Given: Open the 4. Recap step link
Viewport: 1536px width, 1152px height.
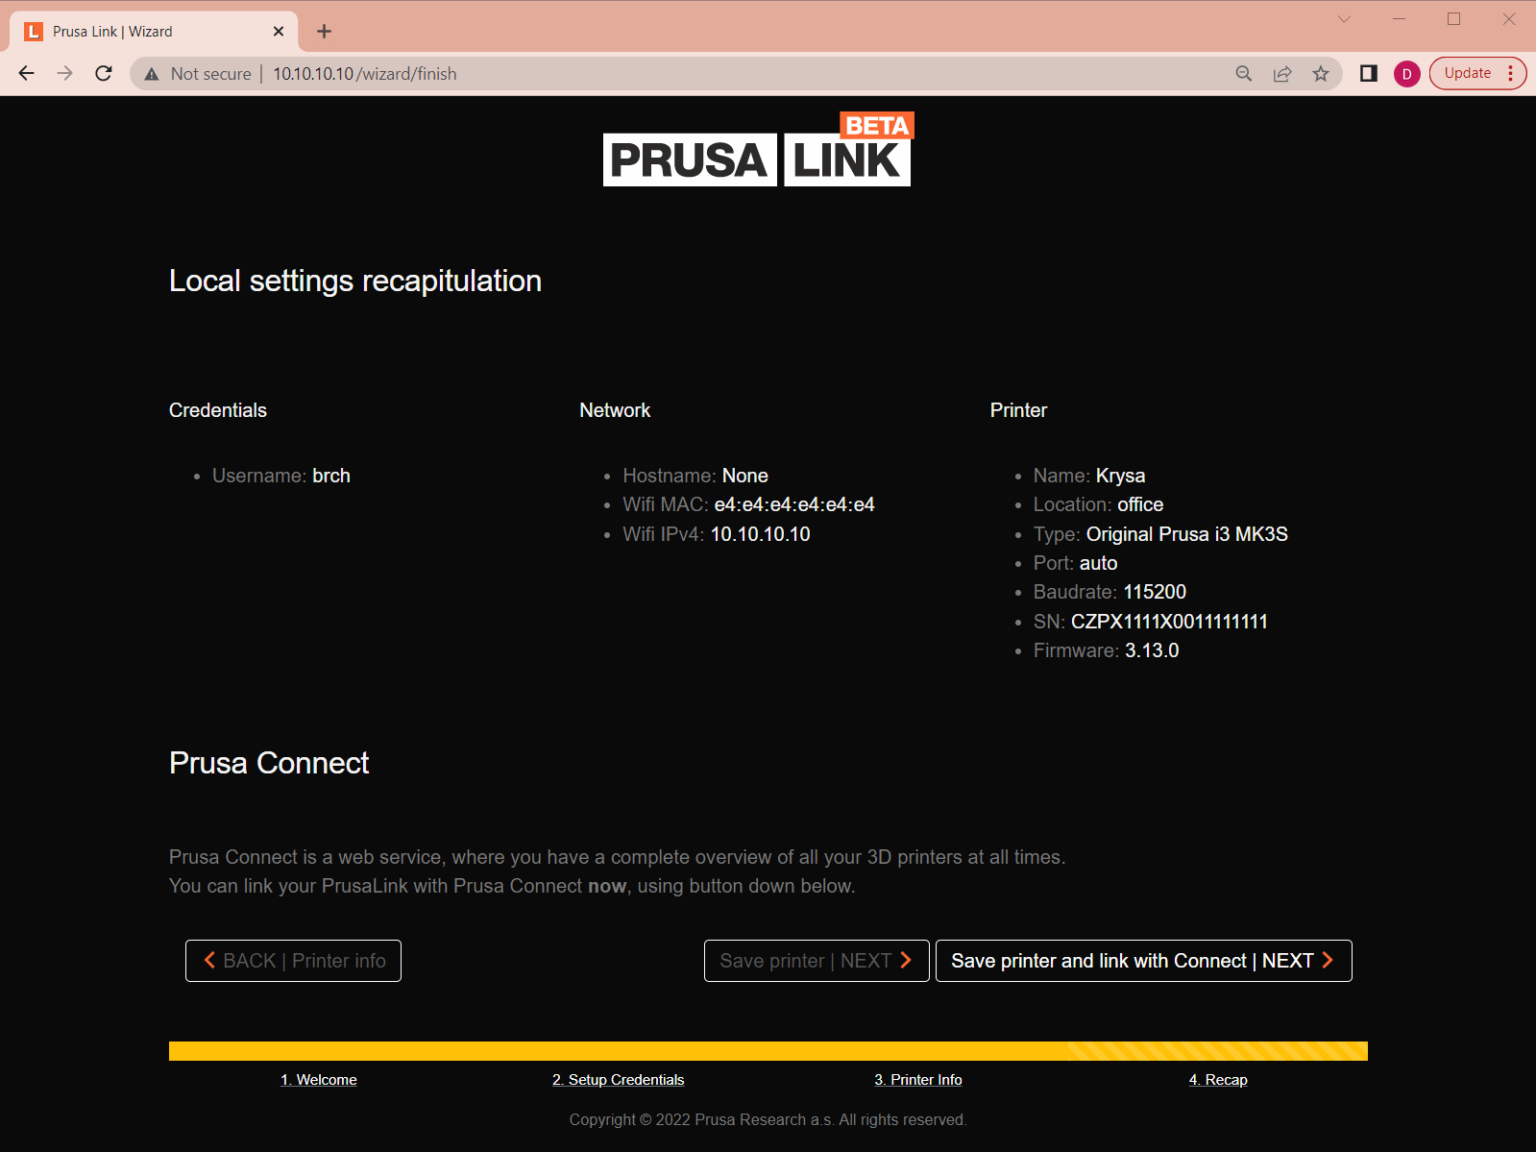Looking at the screenshot, I should point(1218,1079).
